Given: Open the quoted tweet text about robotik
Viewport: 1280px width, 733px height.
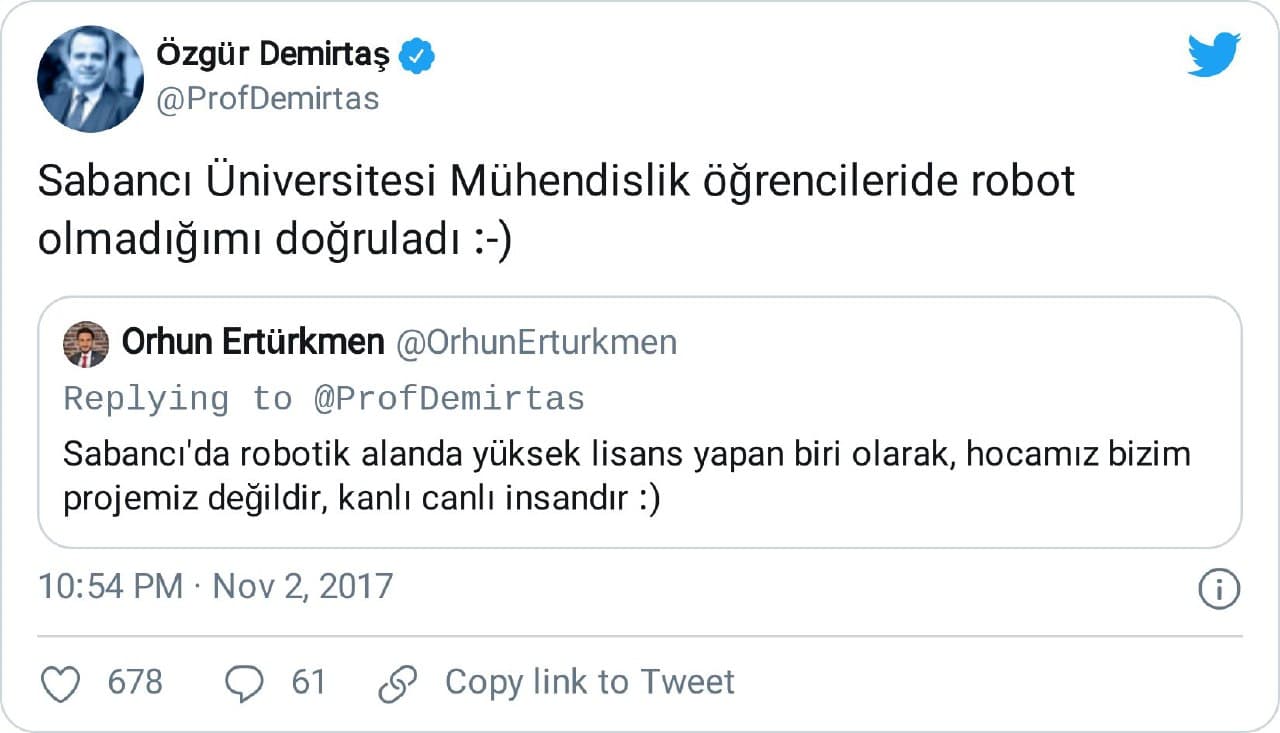Looking at the screenshot, I should 626,454.
